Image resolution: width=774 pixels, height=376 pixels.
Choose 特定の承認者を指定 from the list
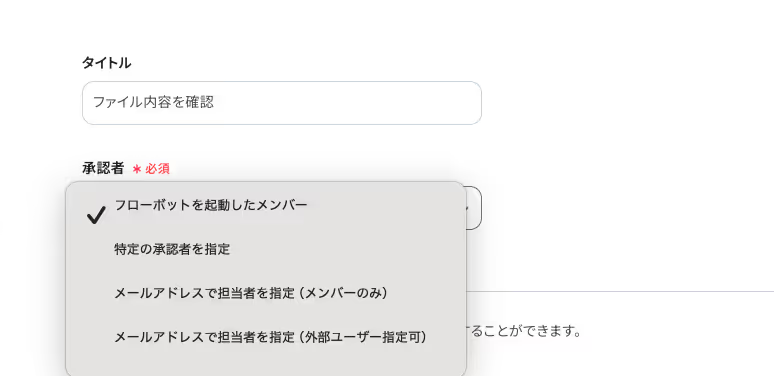click(172, 249)
